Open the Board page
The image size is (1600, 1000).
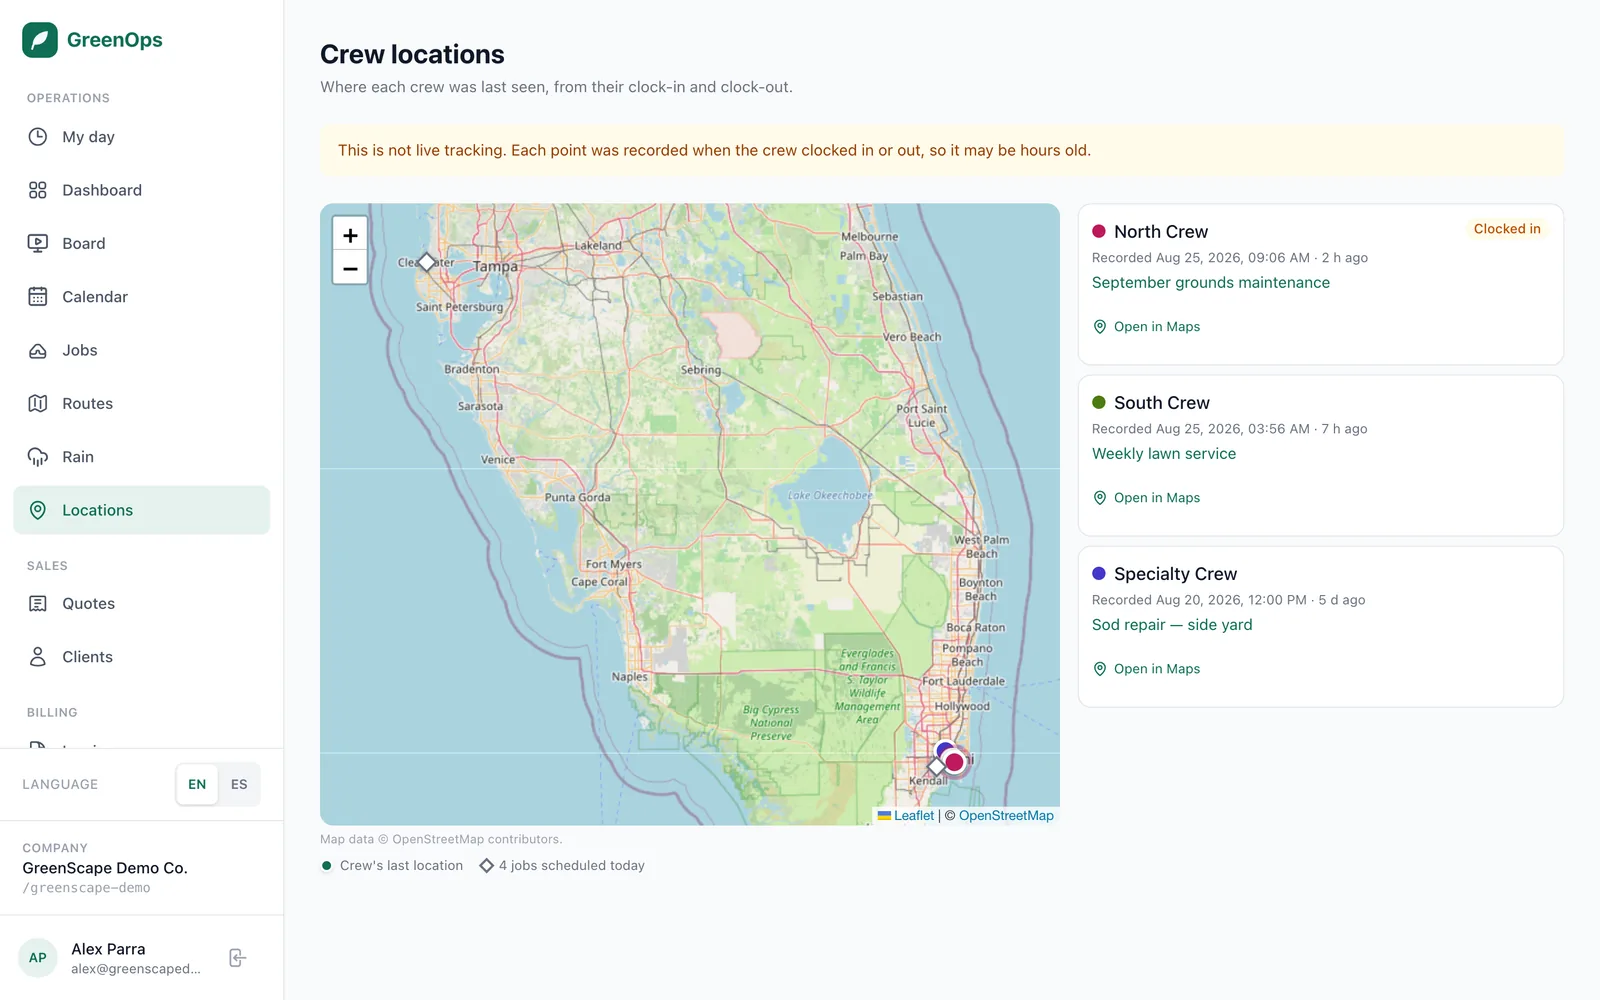[x=141, y=243]
